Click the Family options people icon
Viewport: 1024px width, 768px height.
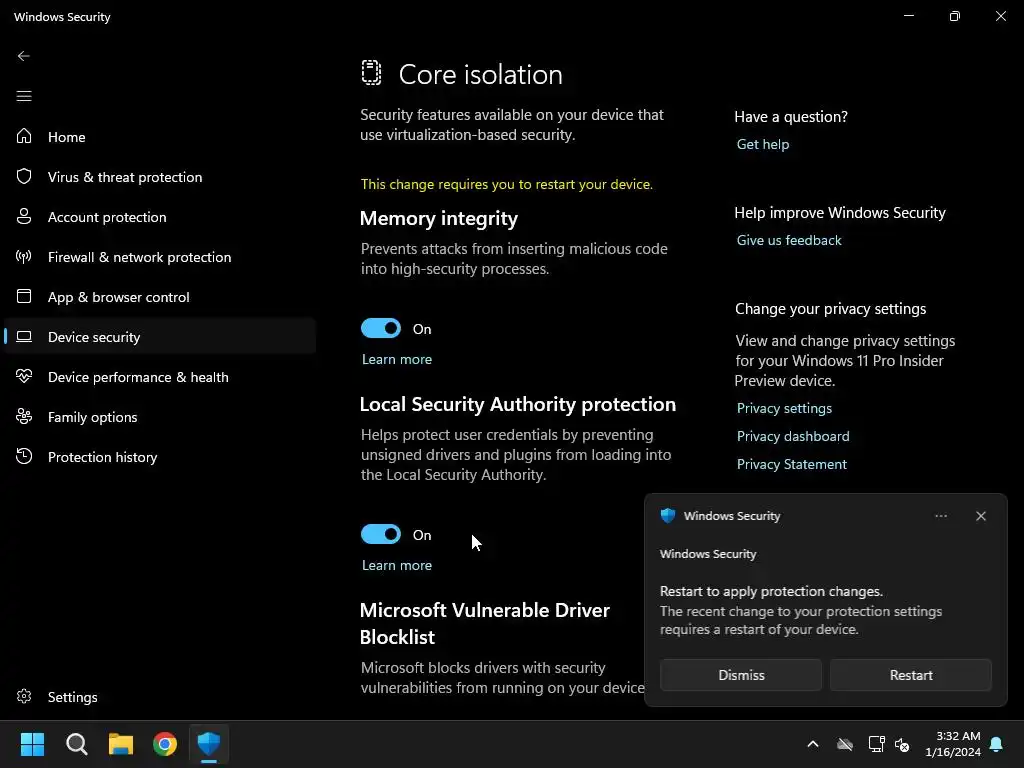coord(24,416)
